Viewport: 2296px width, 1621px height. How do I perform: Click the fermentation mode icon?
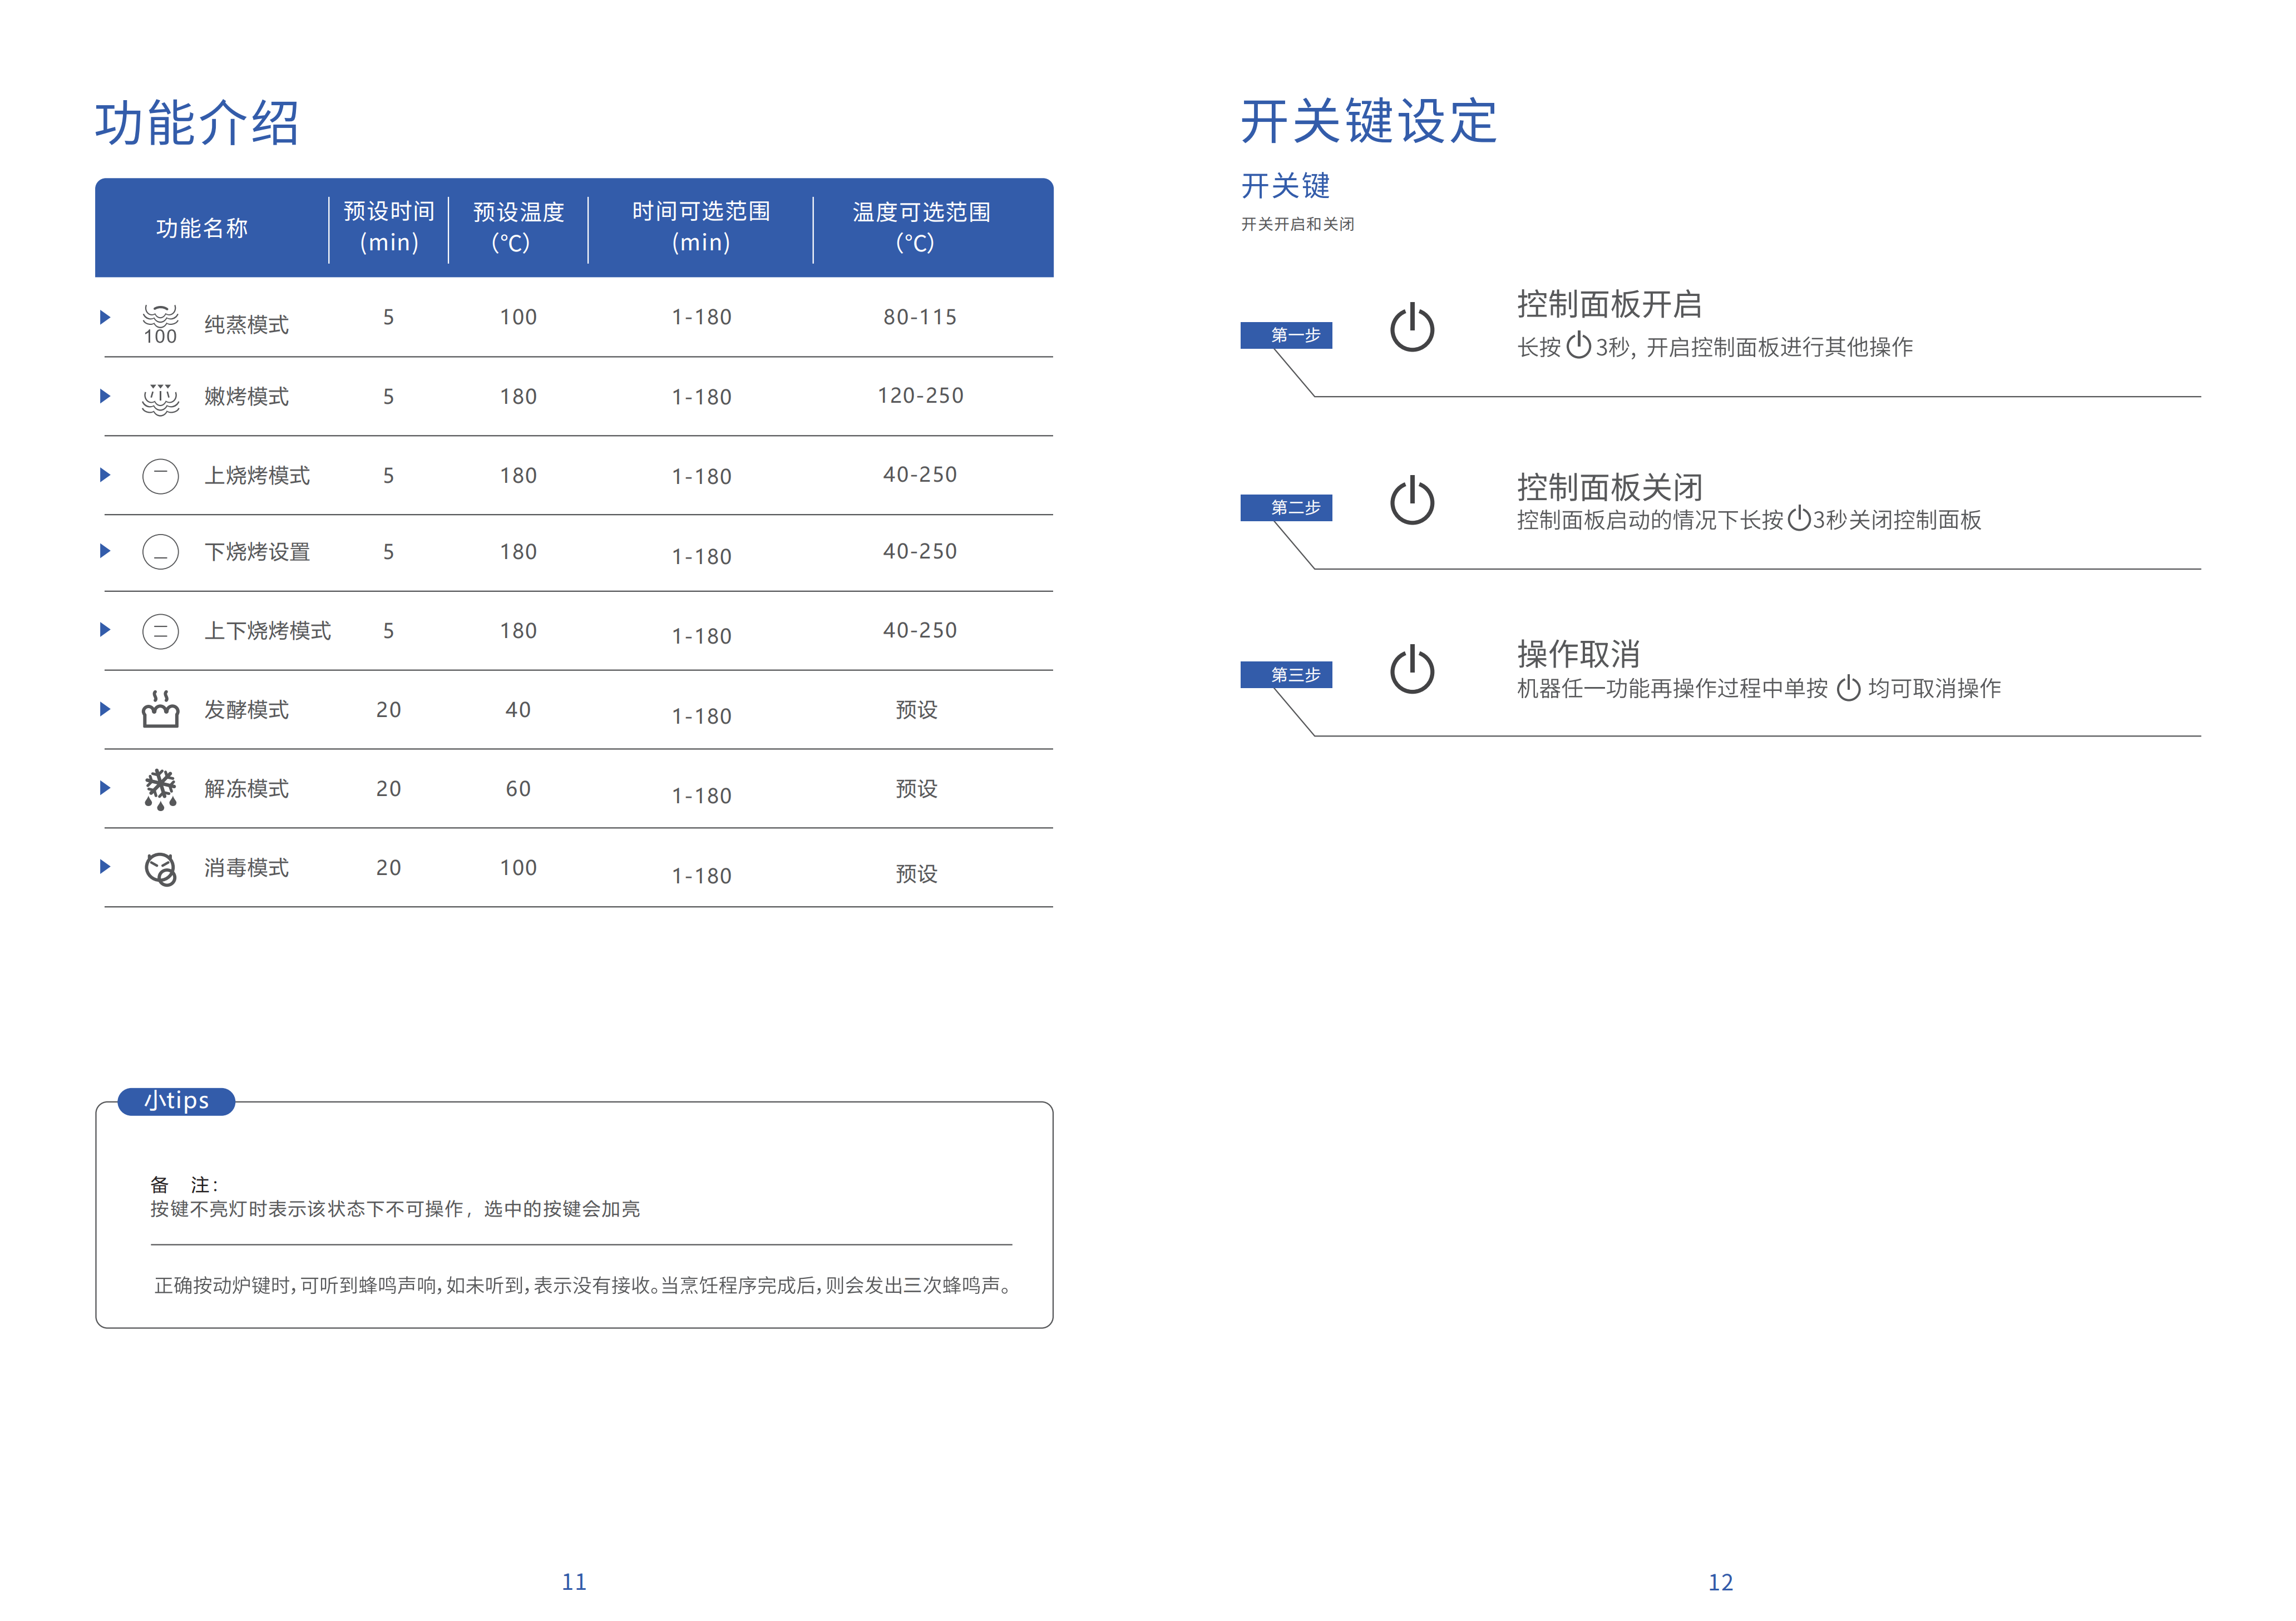coord(160,709)
